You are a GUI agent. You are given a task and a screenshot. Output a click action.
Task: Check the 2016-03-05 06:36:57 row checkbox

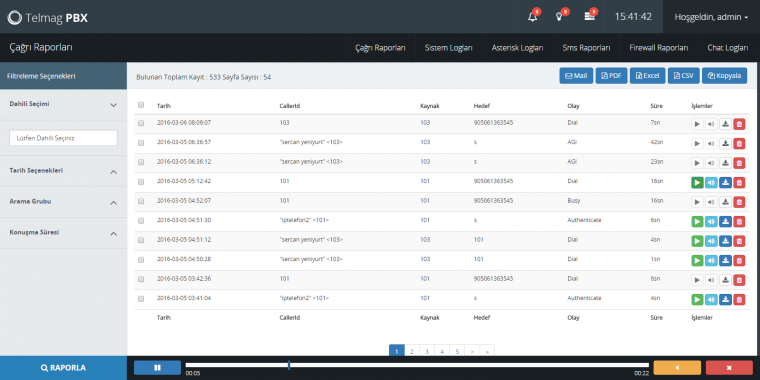pyautogui.click(x=141, y=143)
